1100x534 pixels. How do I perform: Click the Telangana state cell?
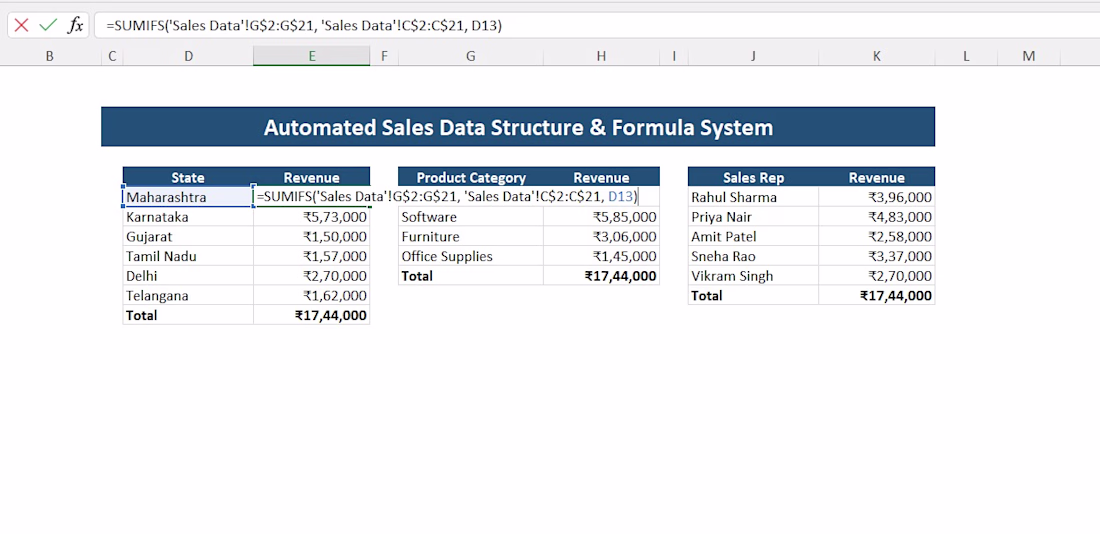pos(188,295)
